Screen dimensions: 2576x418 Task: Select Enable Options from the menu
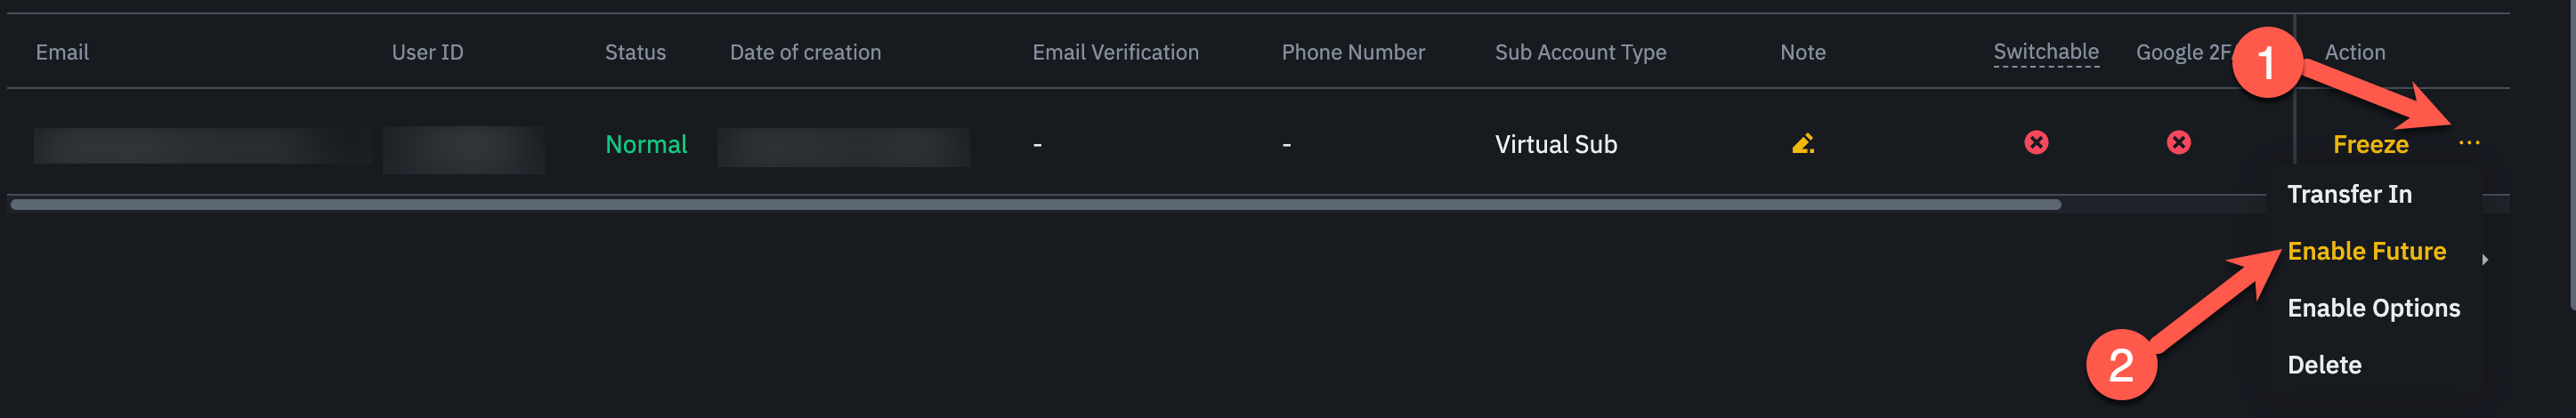2373,308
